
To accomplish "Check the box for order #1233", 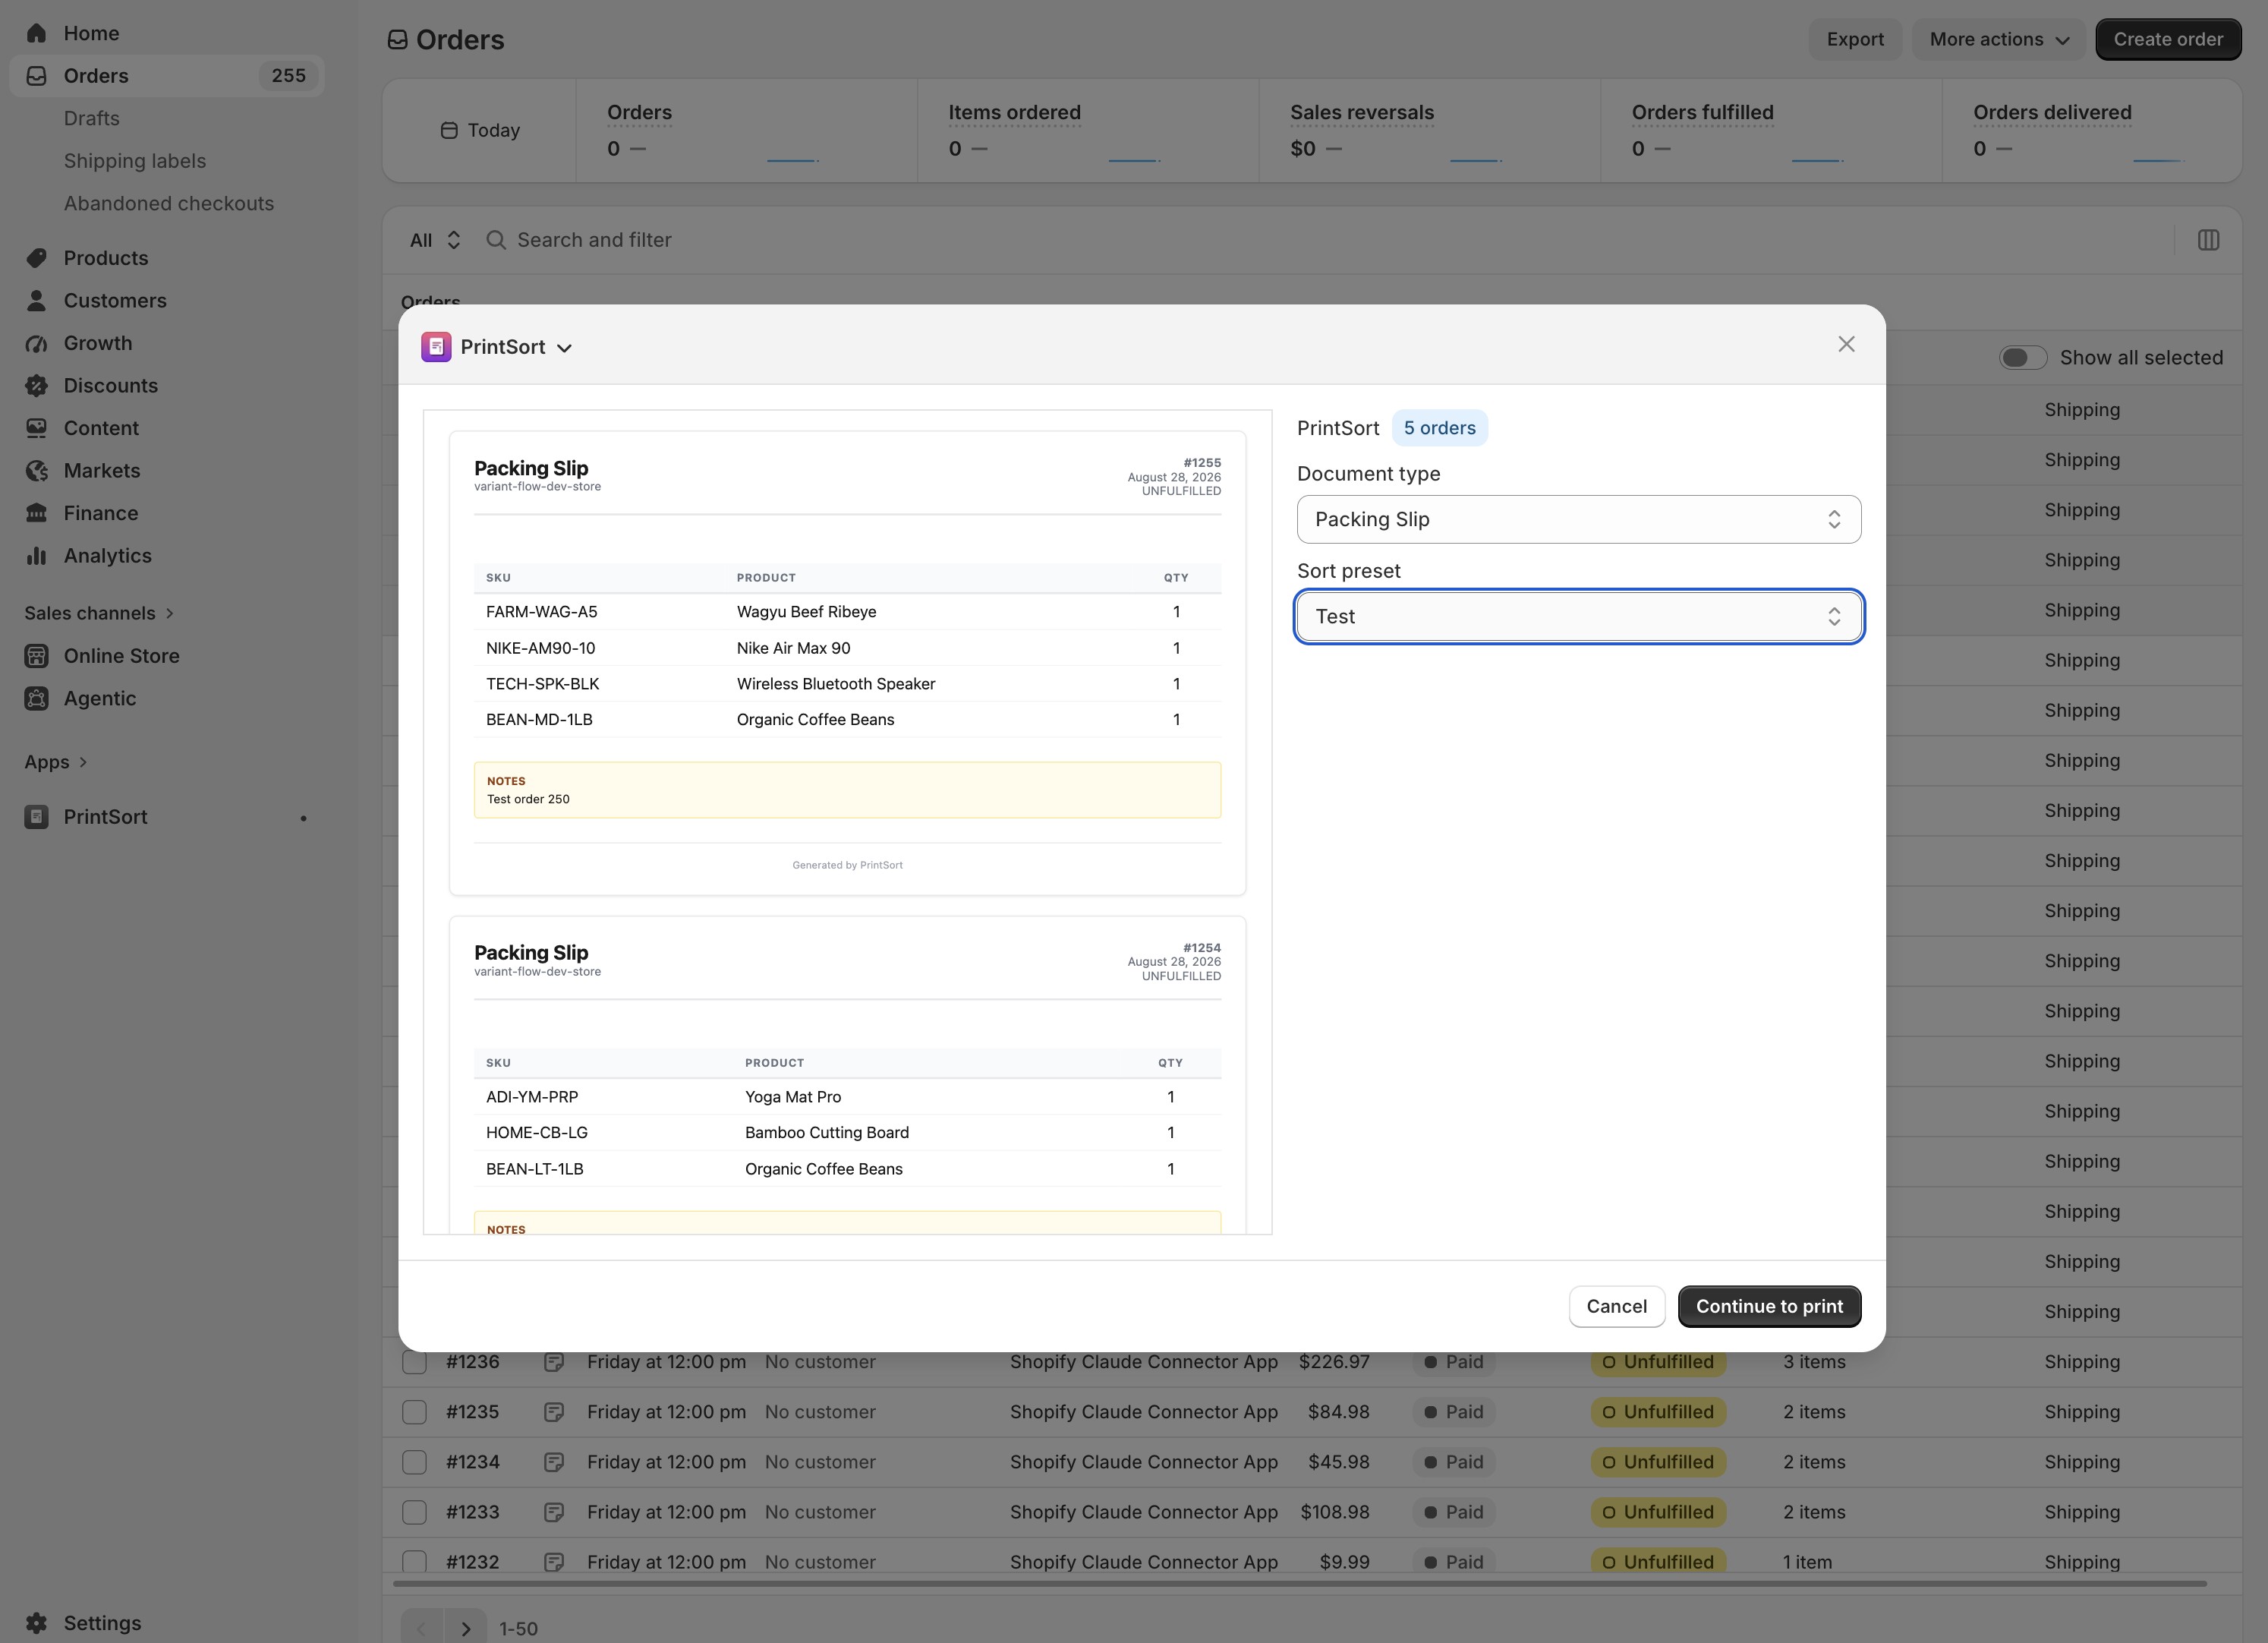I will pos(414,1512).
